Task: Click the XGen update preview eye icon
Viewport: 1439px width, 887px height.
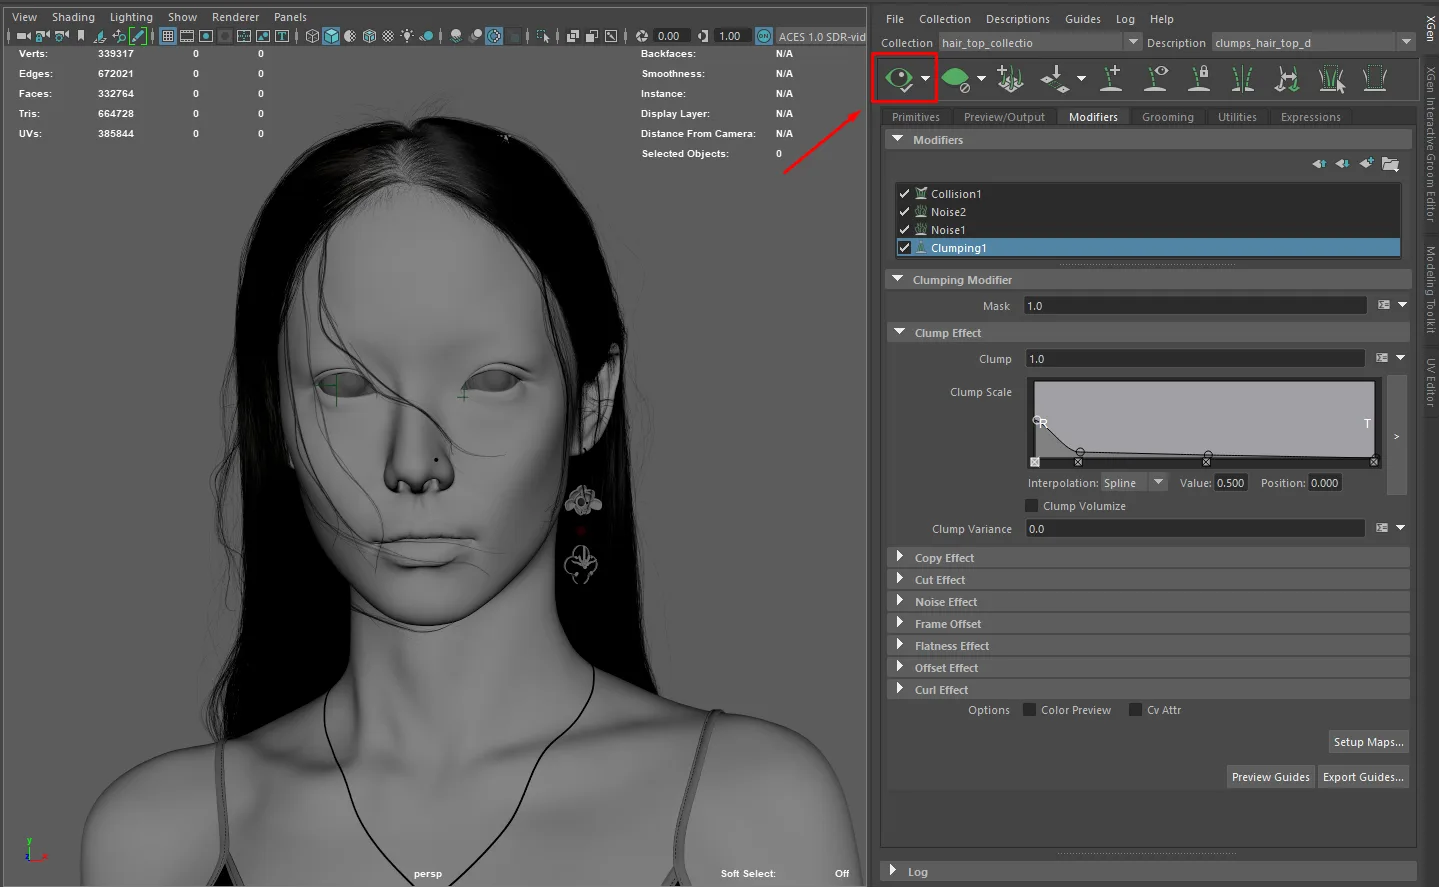Action: click(x=900, y=79)
